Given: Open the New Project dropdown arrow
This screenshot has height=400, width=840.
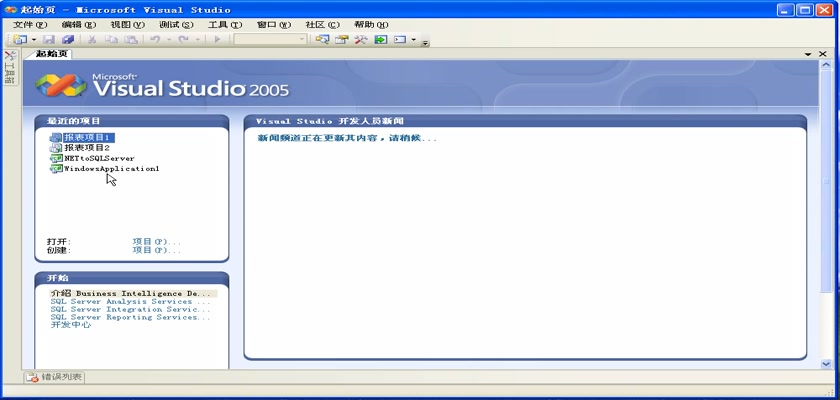Looking at the screenshot, I should coord(34,40).
